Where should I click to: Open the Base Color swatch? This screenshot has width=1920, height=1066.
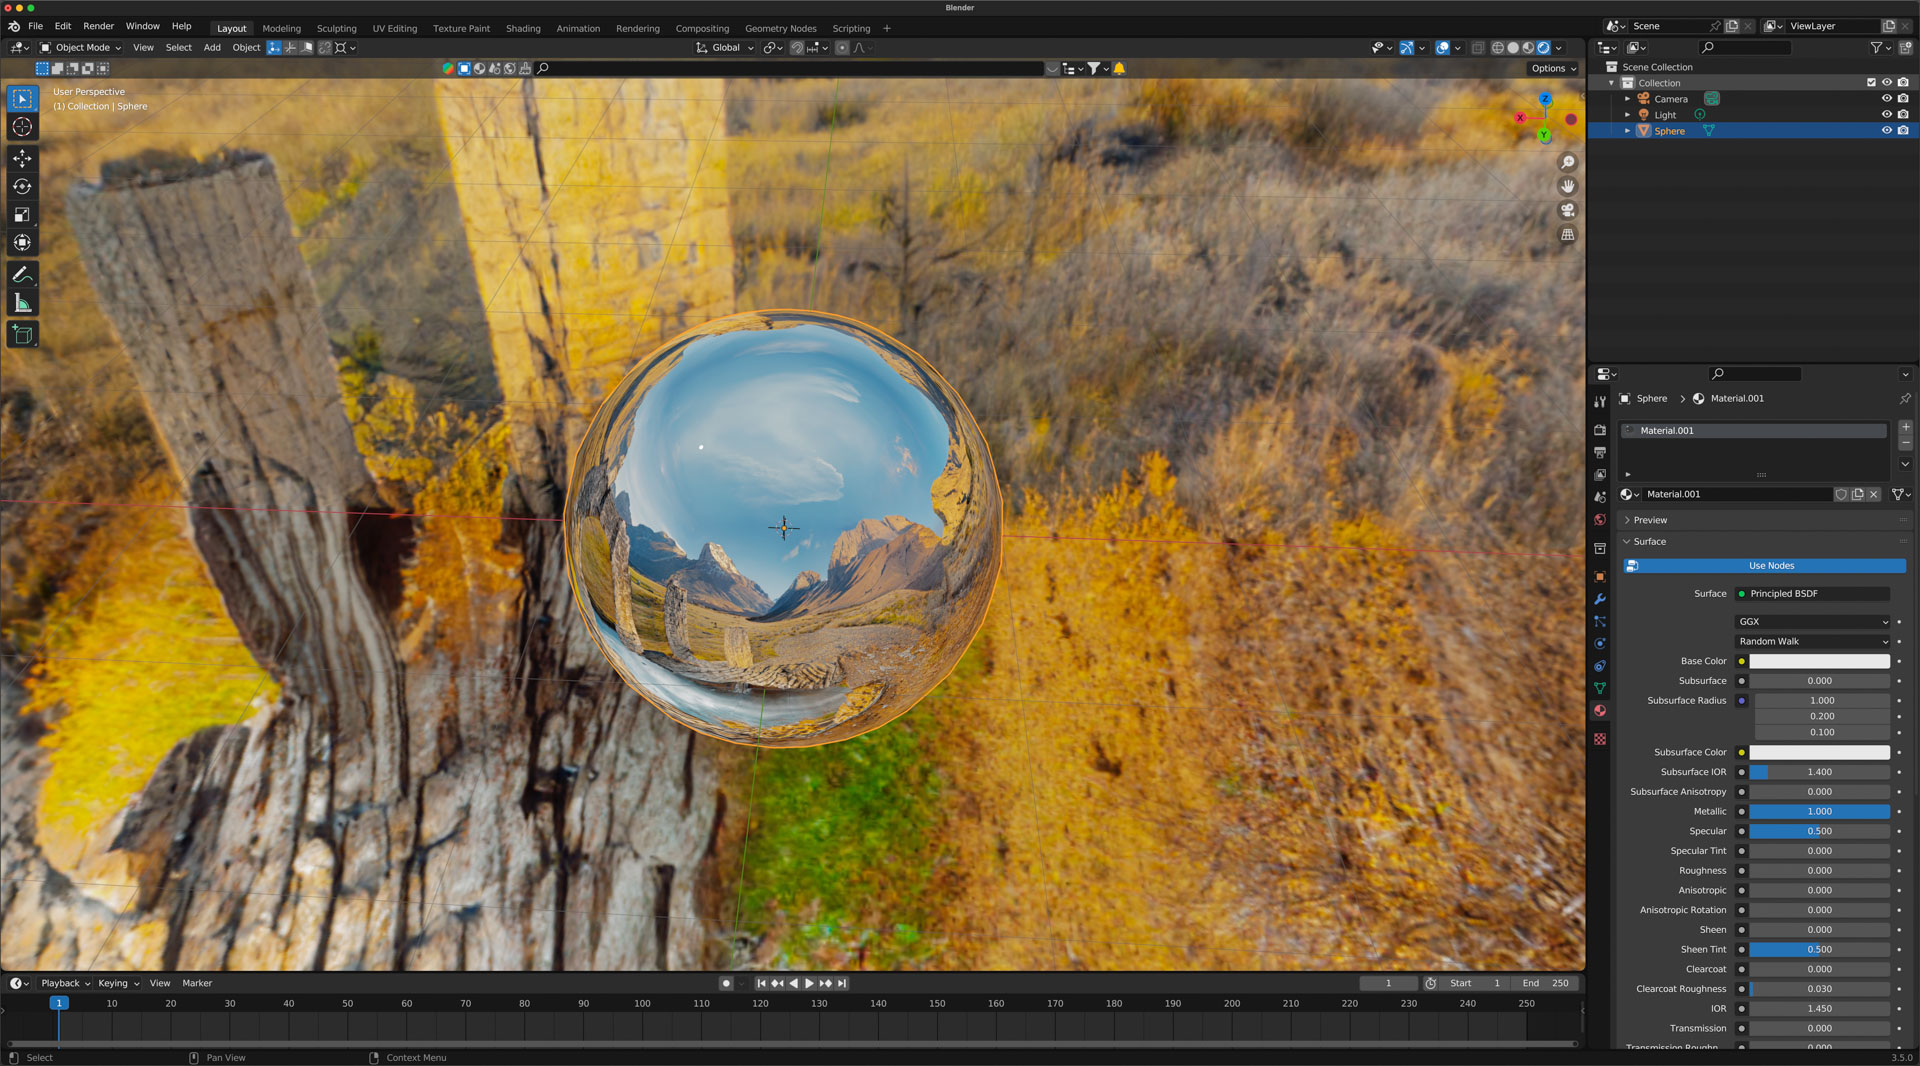click(1818, 661)
